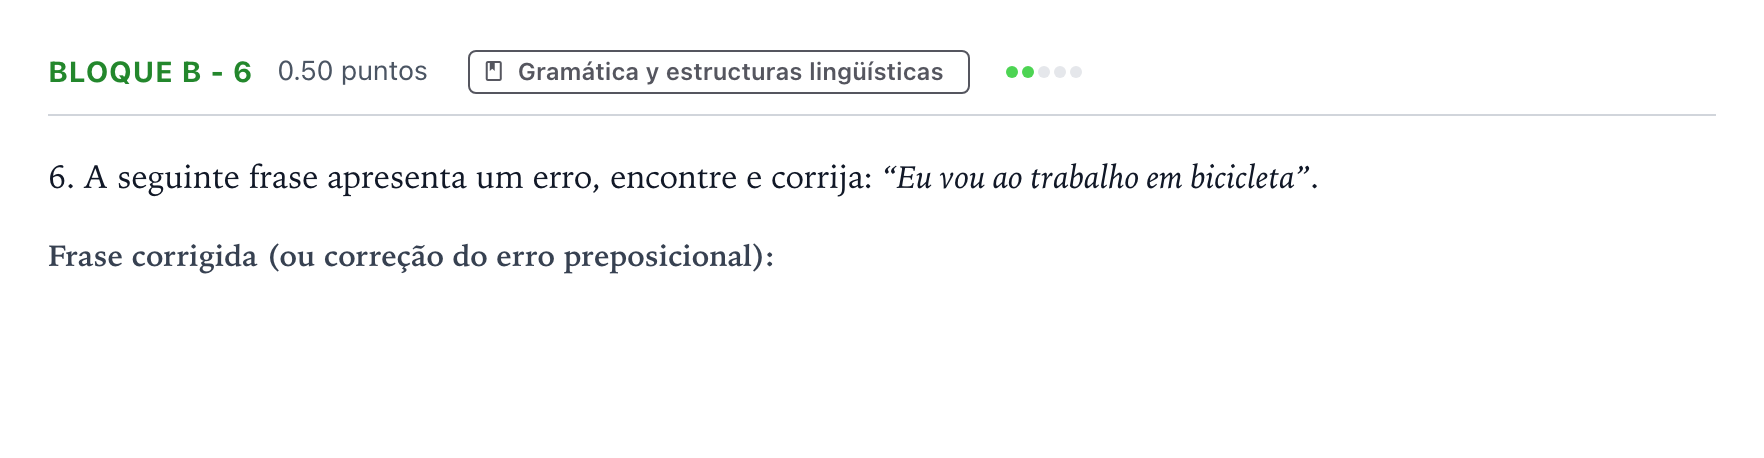Click the Frase corrigida label
Image resolution: width=1764 pixels, height=458 pixels.
coord(153,257)
